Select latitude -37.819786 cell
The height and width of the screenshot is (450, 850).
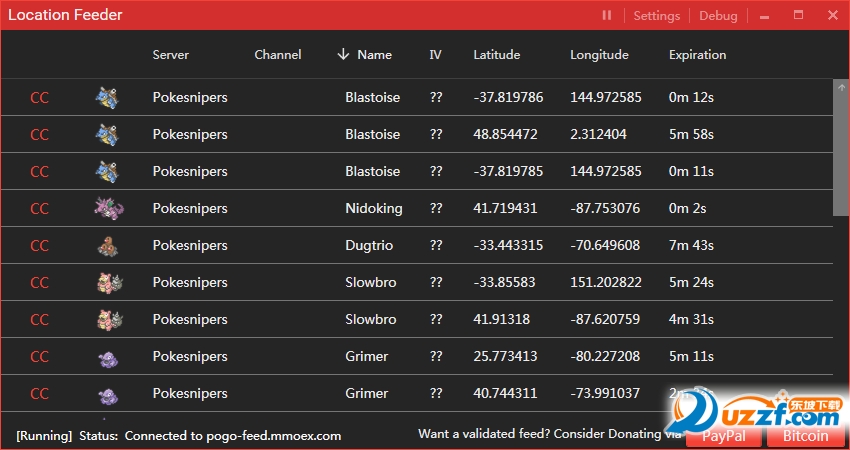click(508, 98)
